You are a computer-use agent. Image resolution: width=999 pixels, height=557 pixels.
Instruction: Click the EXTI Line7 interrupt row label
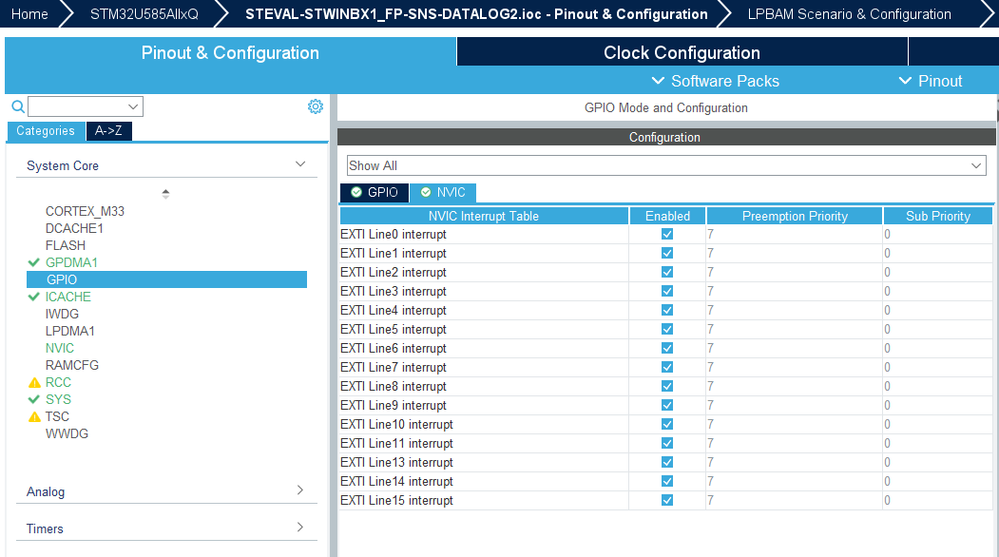coord(393,367)
